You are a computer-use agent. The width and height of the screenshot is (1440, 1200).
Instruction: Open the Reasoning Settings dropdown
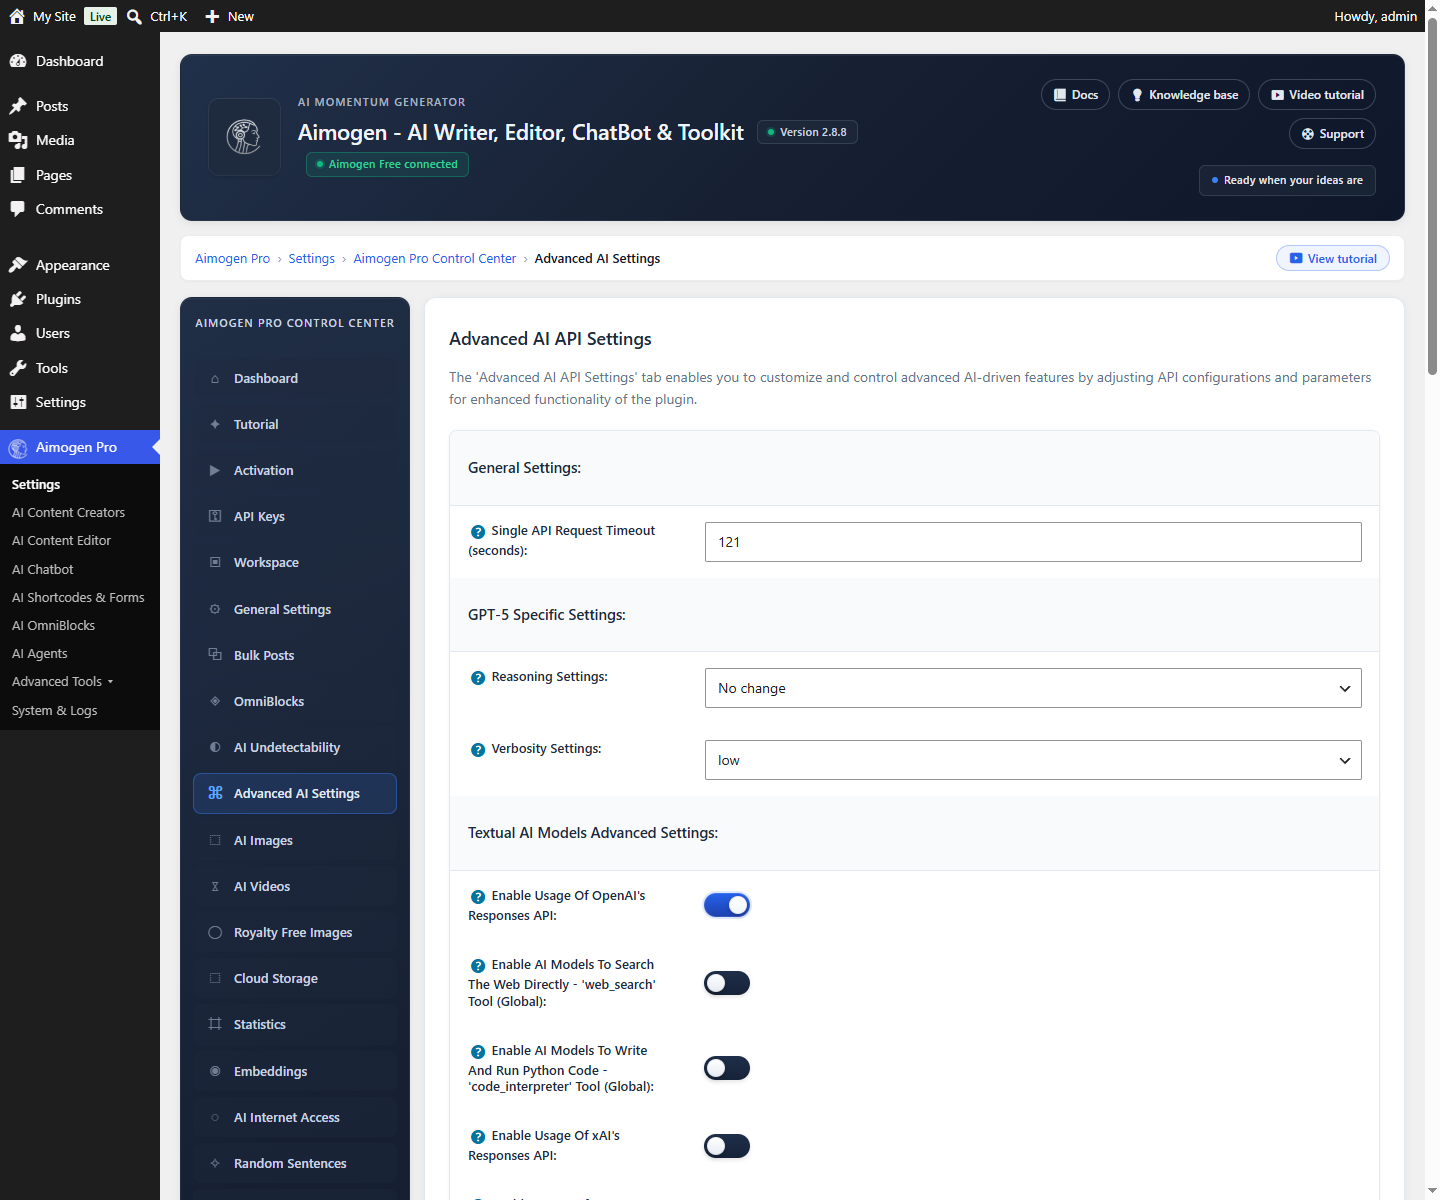coord(1033,688)
